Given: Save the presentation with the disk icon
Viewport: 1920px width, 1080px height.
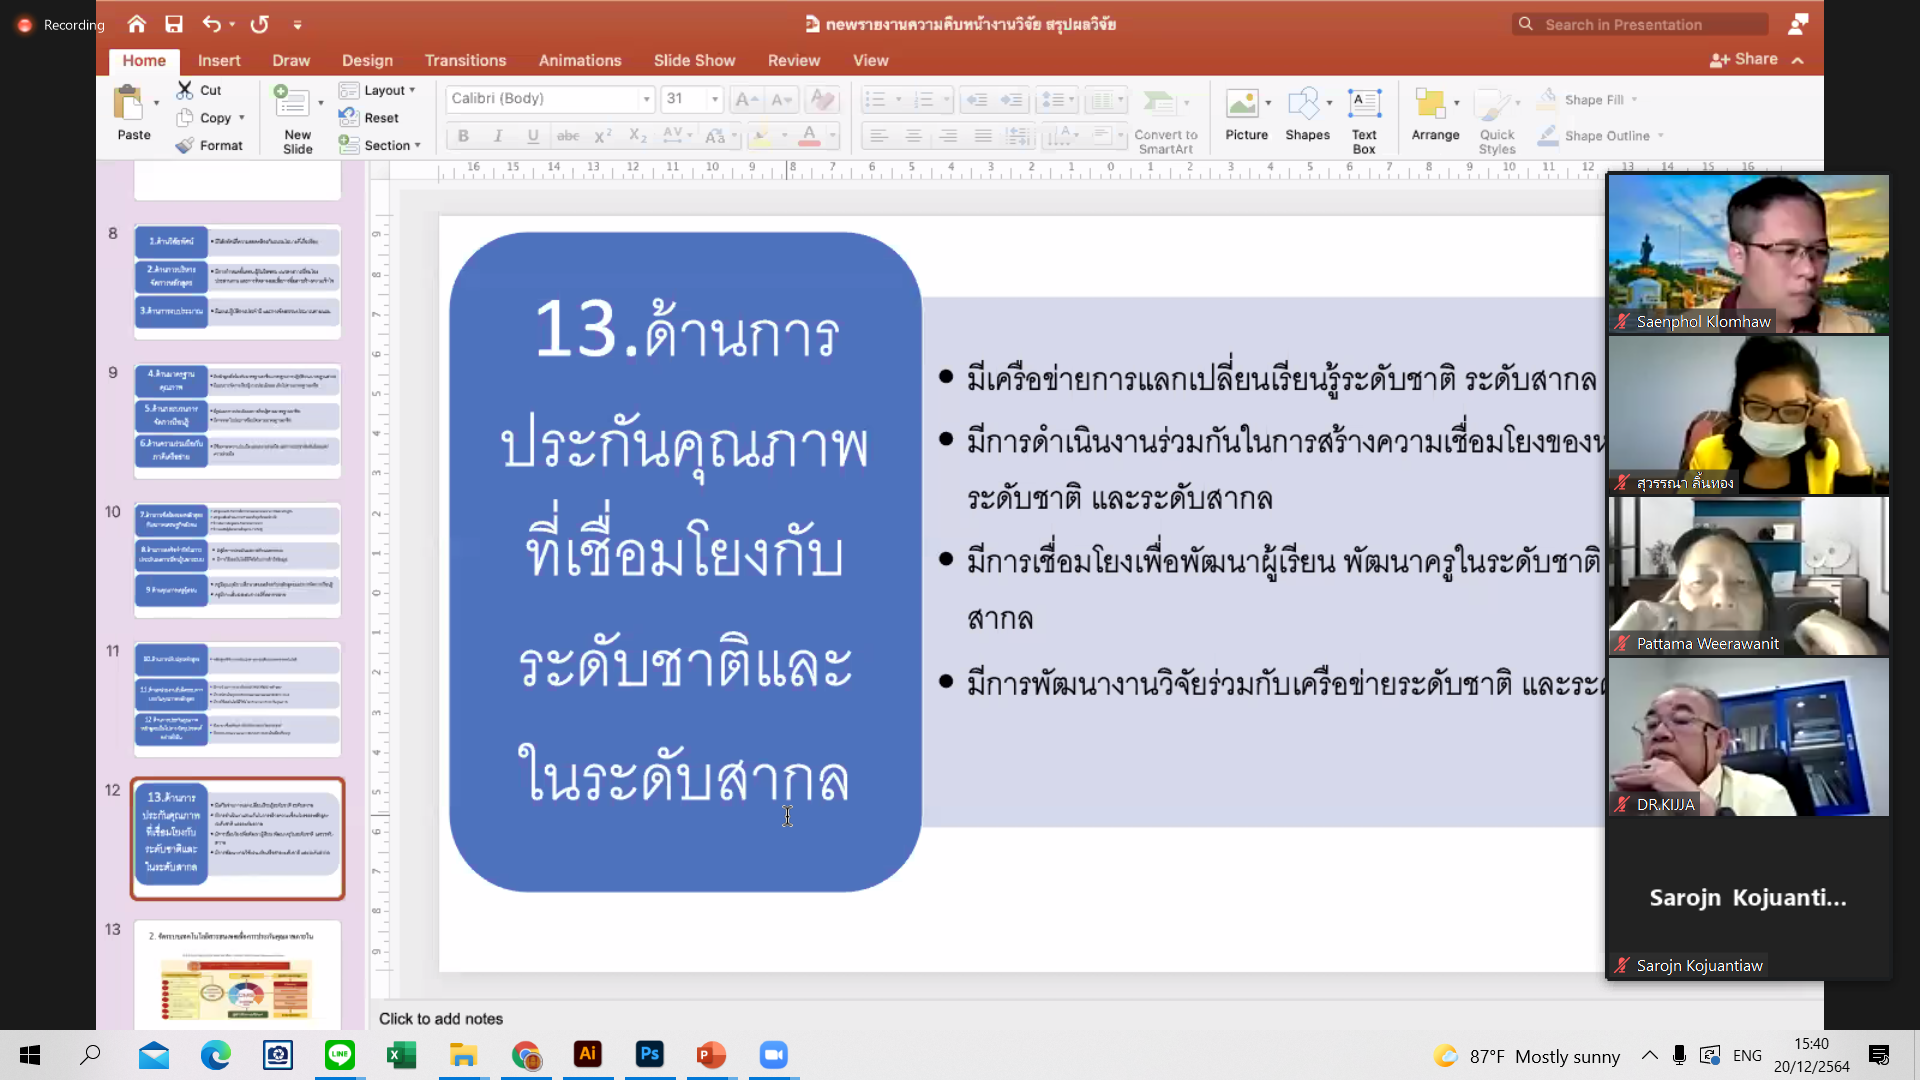Looking at the screenshot, I should click(x=174, y=24).
